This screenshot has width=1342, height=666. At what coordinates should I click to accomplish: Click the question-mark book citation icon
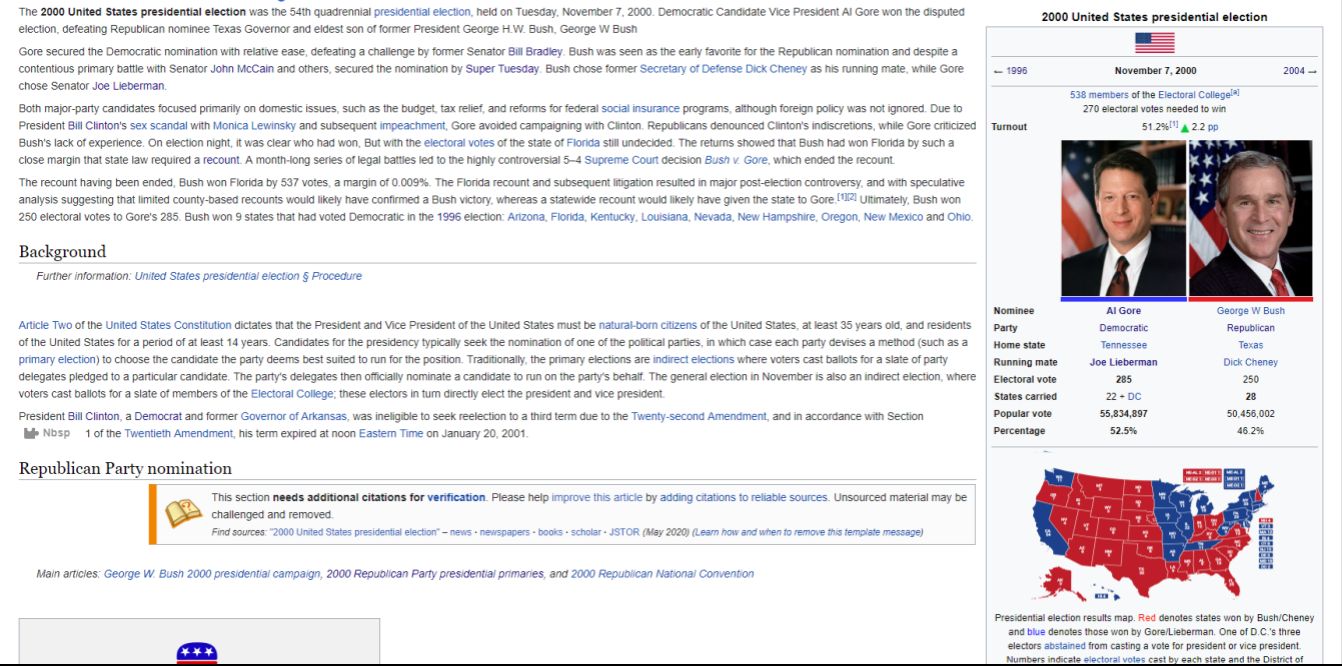click(183, 514)
